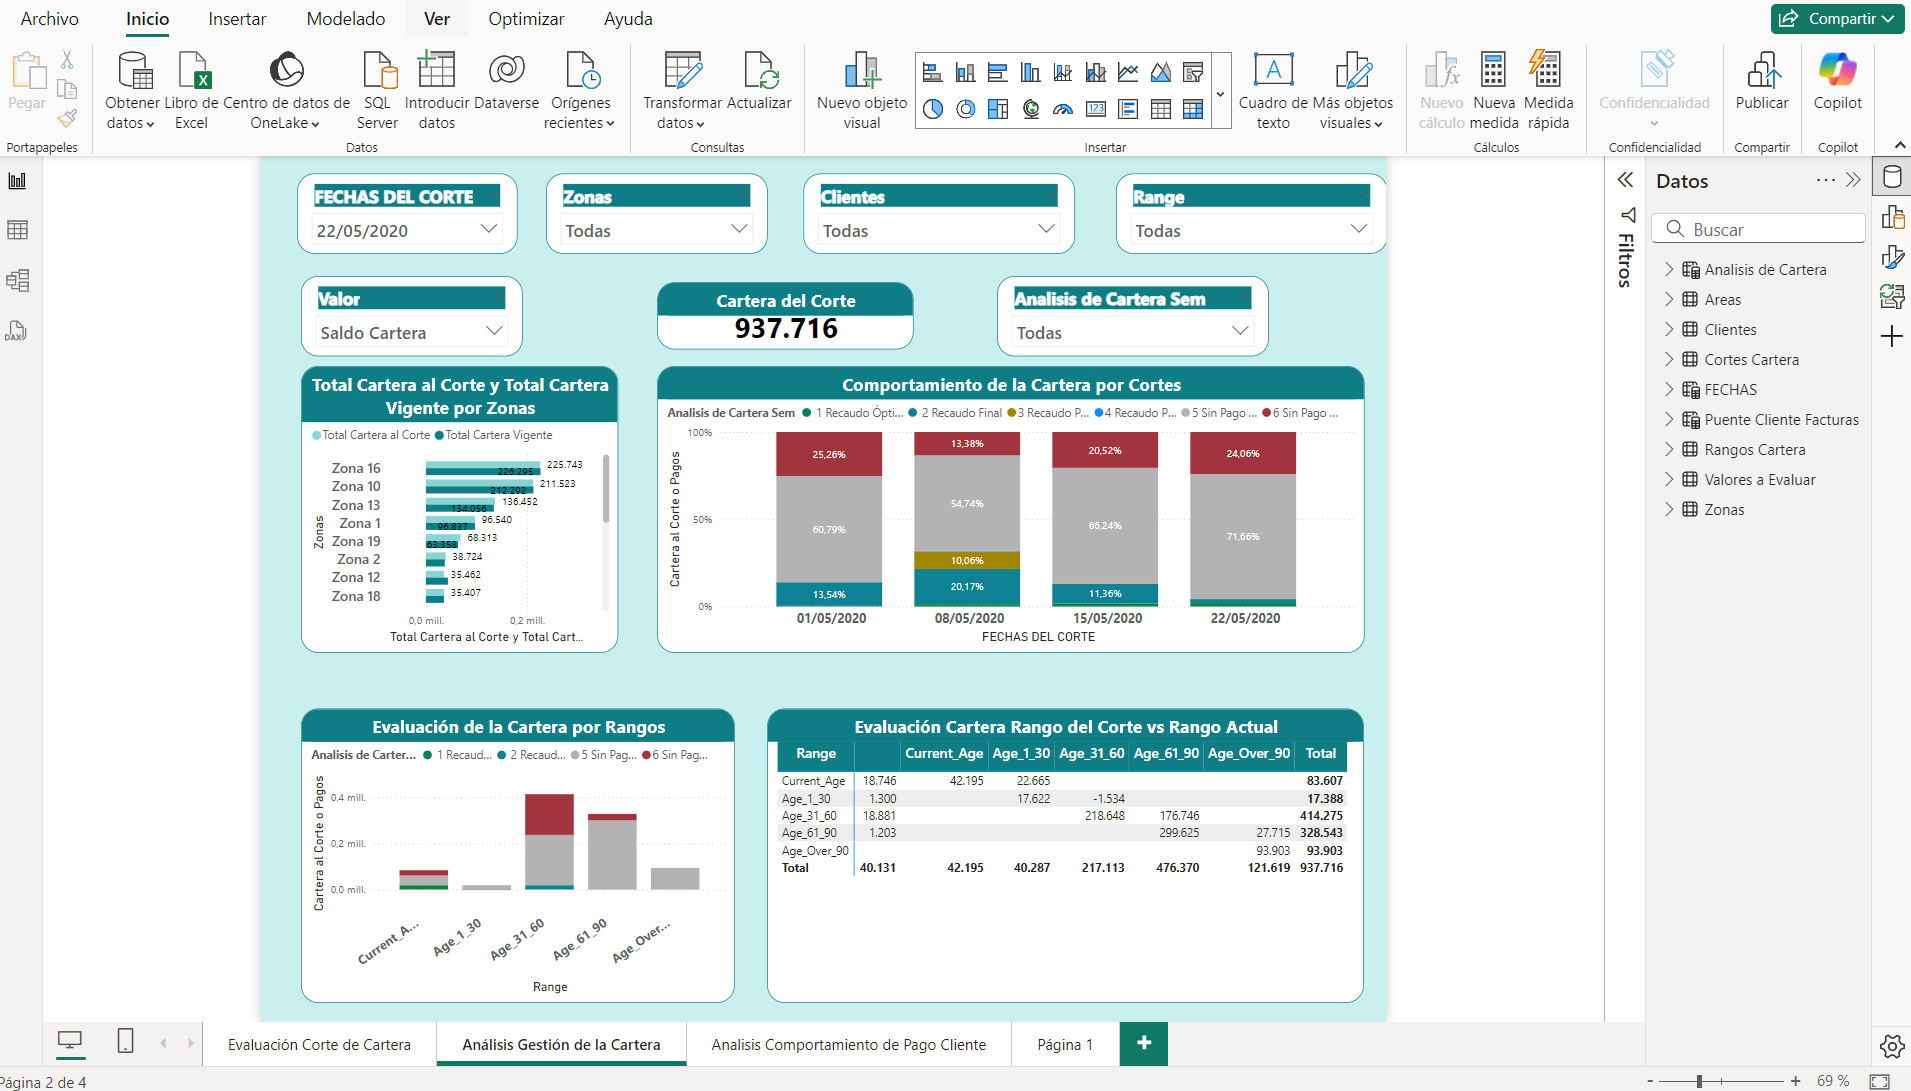Insert a Nuevo objeto visual
The image size is (1911, 1091).
pyautogui.click(x=862, y=91)
